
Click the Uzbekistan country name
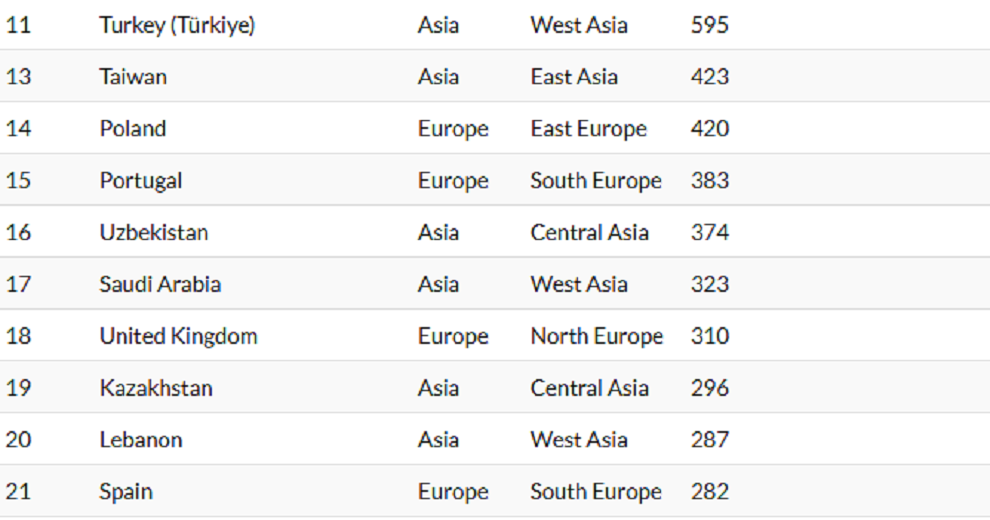coord(154,233)
